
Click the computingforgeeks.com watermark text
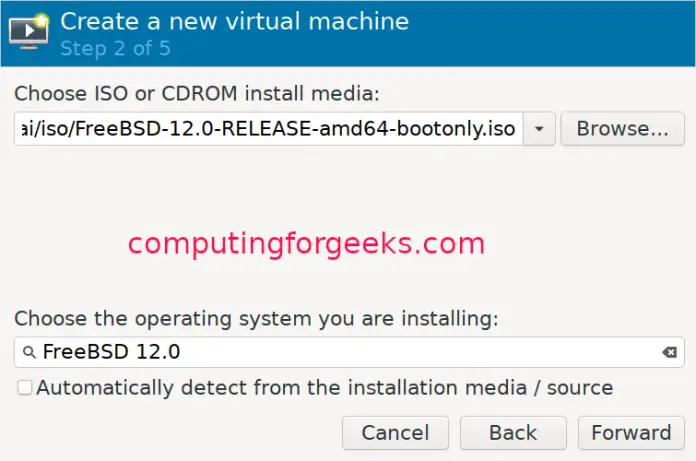coord(306,244)
